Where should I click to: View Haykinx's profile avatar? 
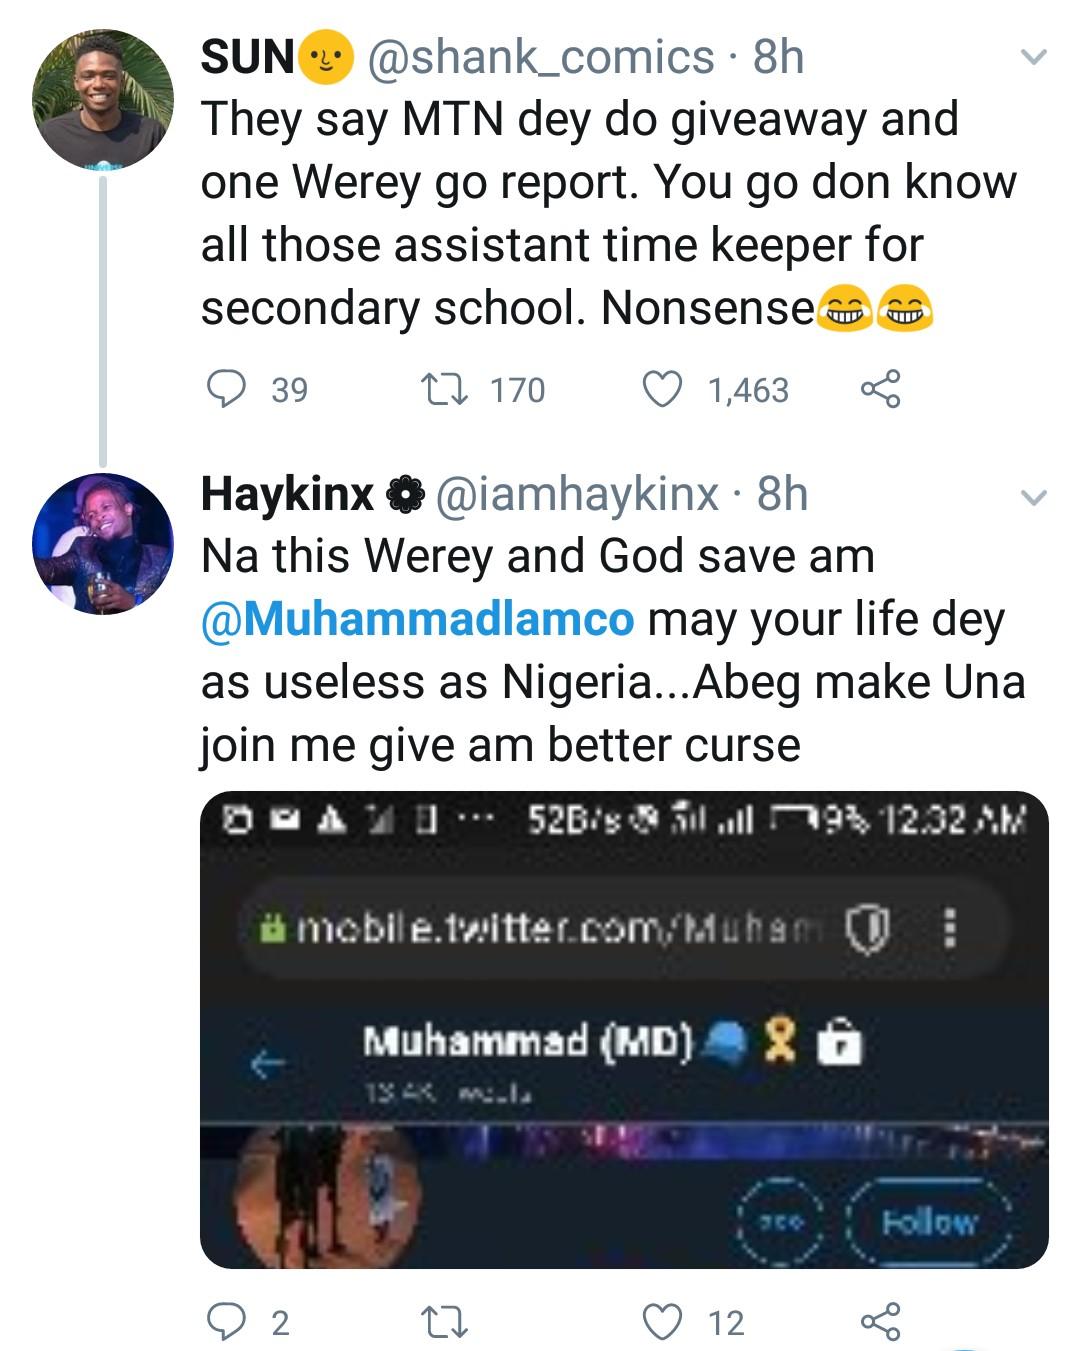click(102, 543)
